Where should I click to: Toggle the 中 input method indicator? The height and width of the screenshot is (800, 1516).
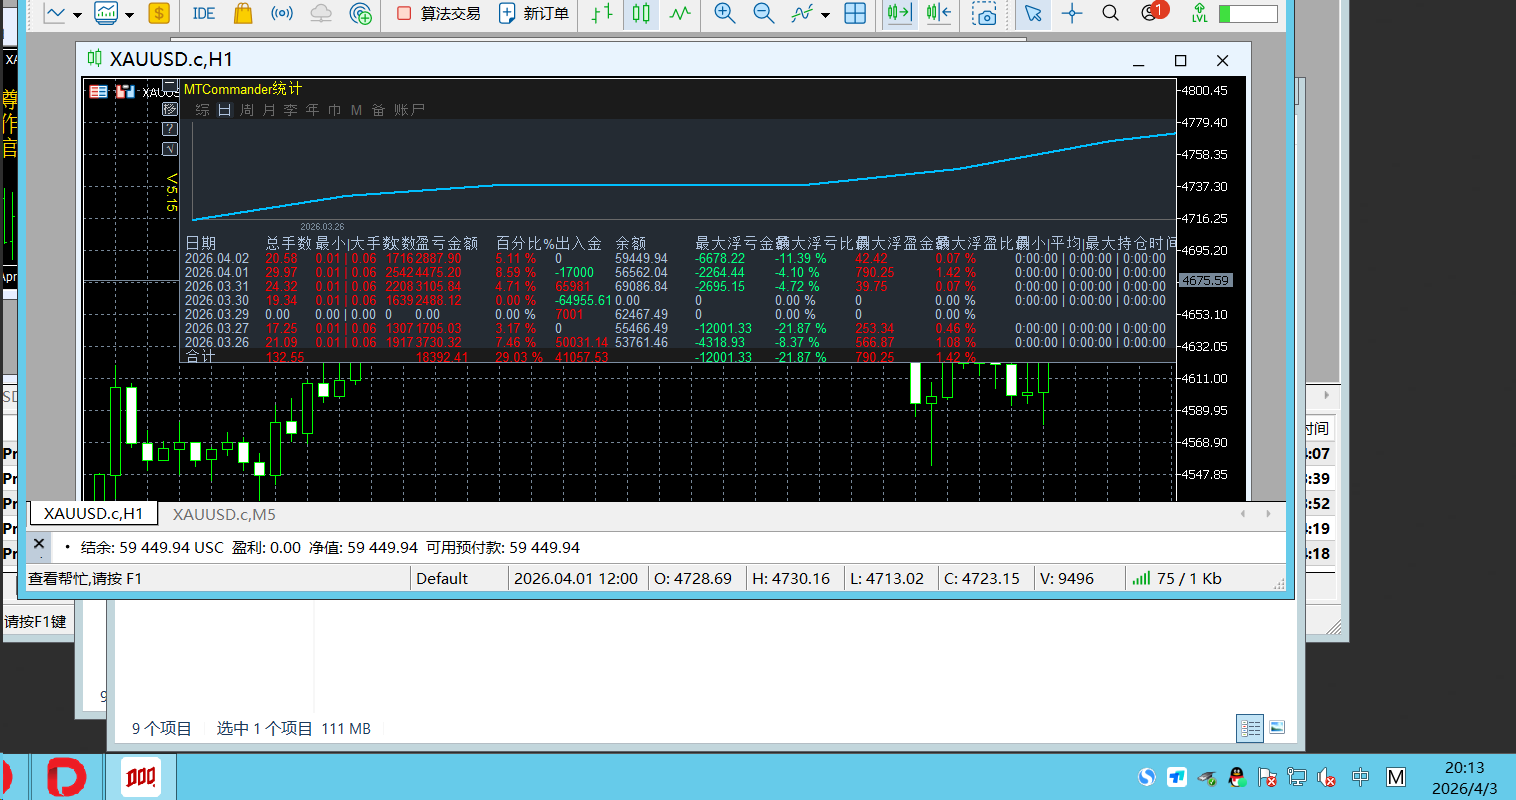[x=1360, y=777]
